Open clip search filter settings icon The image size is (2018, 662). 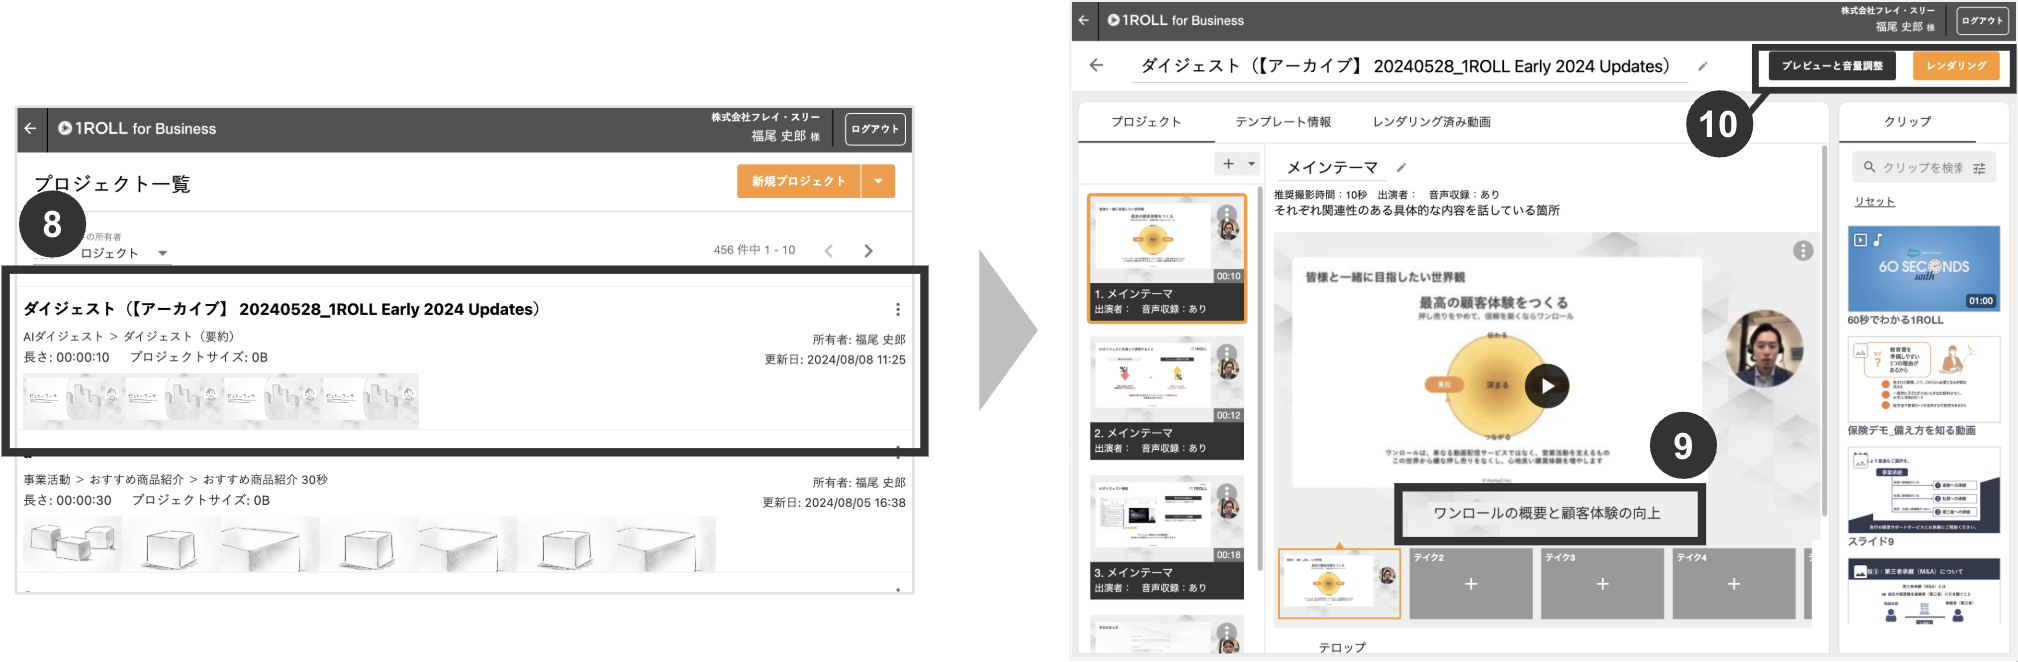[1979, 168]
